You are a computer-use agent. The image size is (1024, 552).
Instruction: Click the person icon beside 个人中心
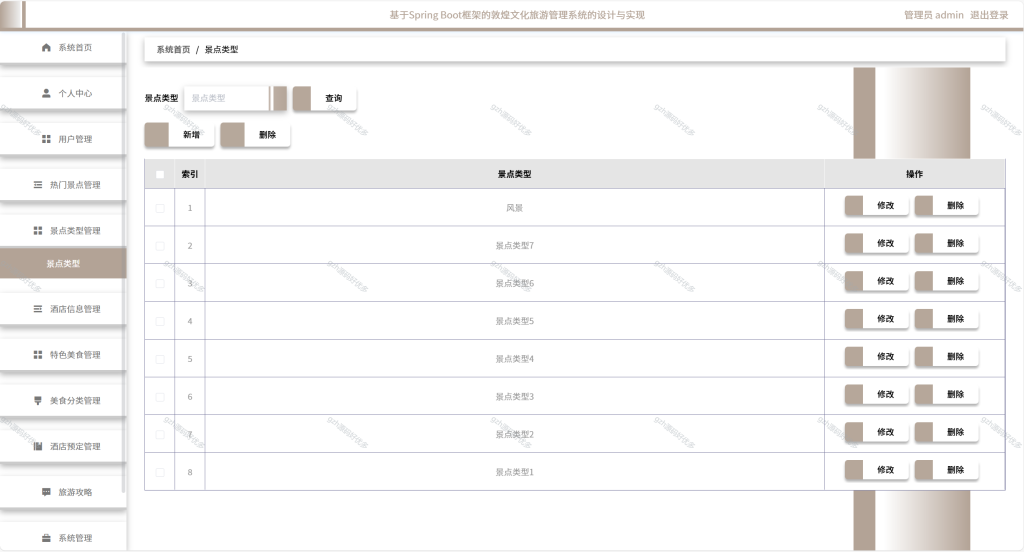(46, 93)
